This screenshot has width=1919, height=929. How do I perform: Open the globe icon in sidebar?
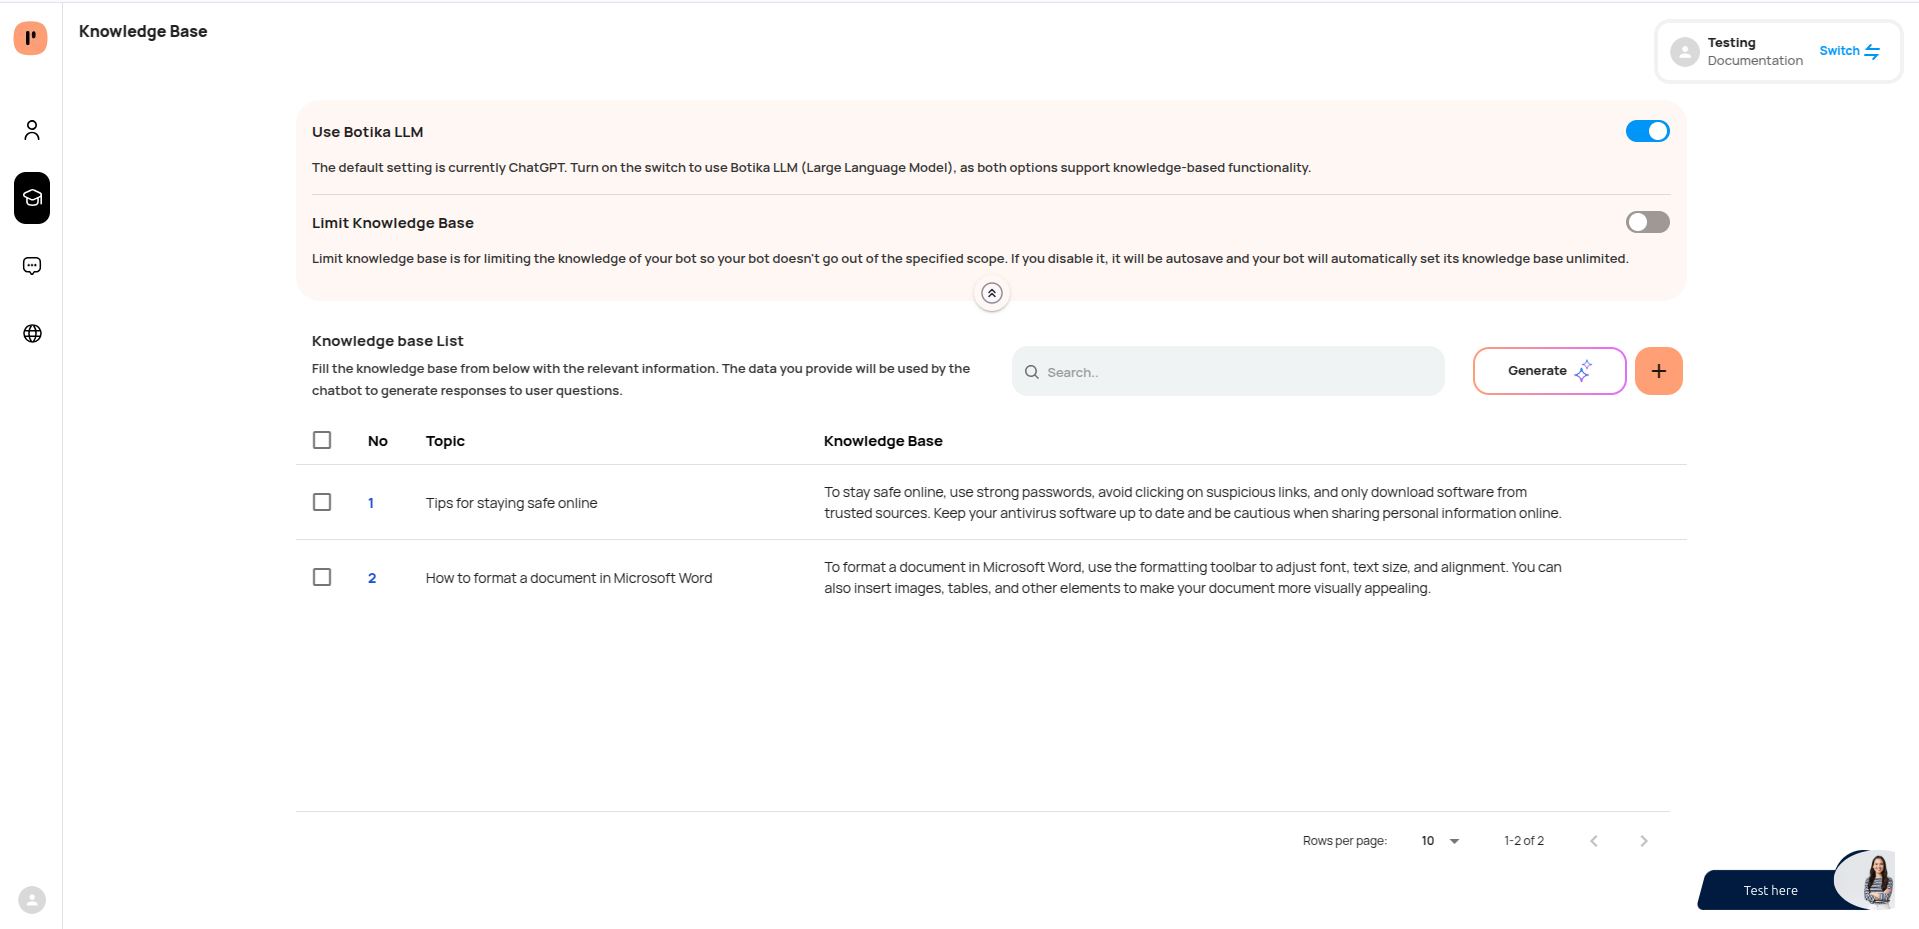(32, 333)
